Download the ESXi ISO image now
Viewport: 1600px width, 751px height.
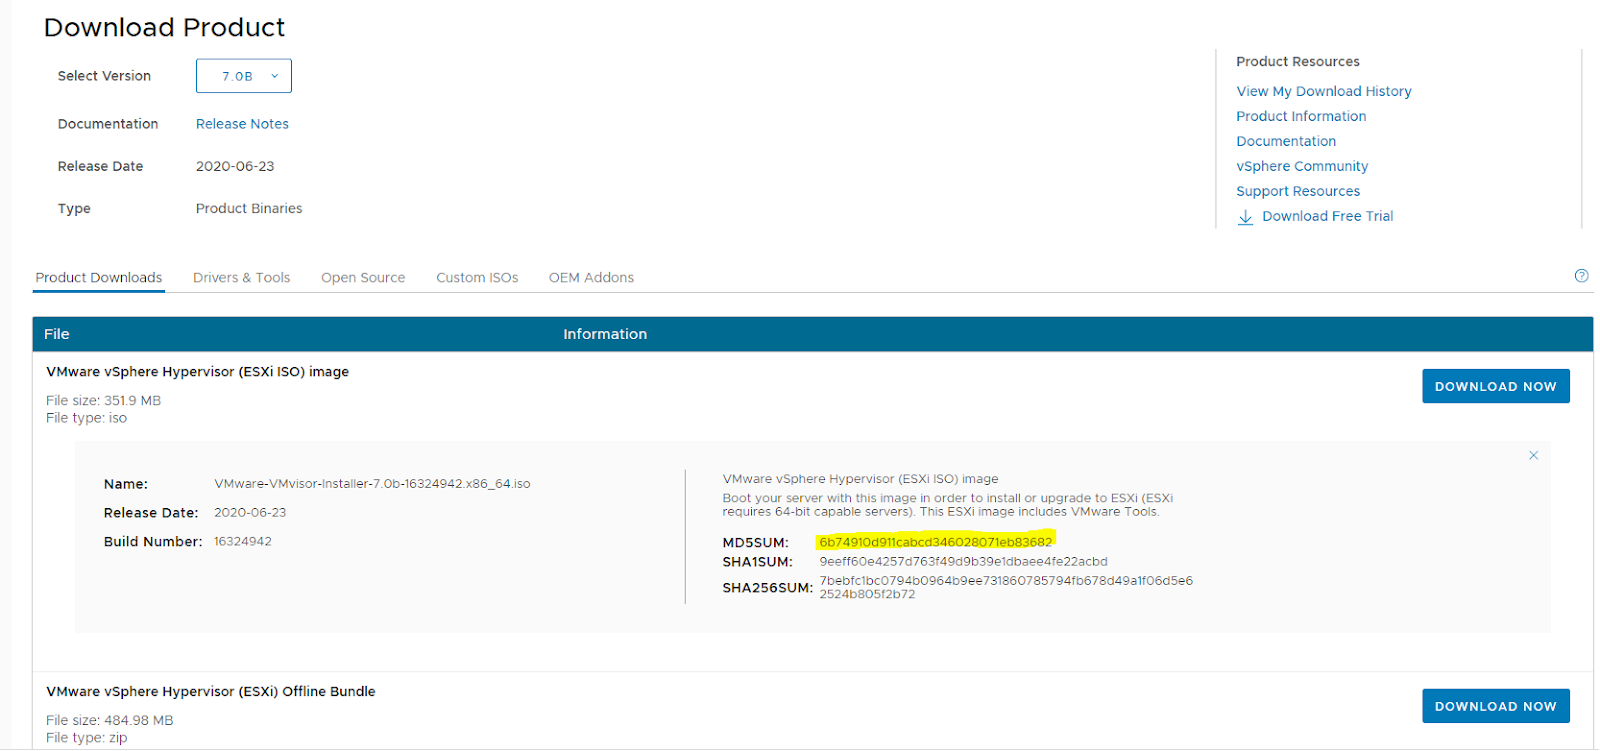coord(1495,386)
